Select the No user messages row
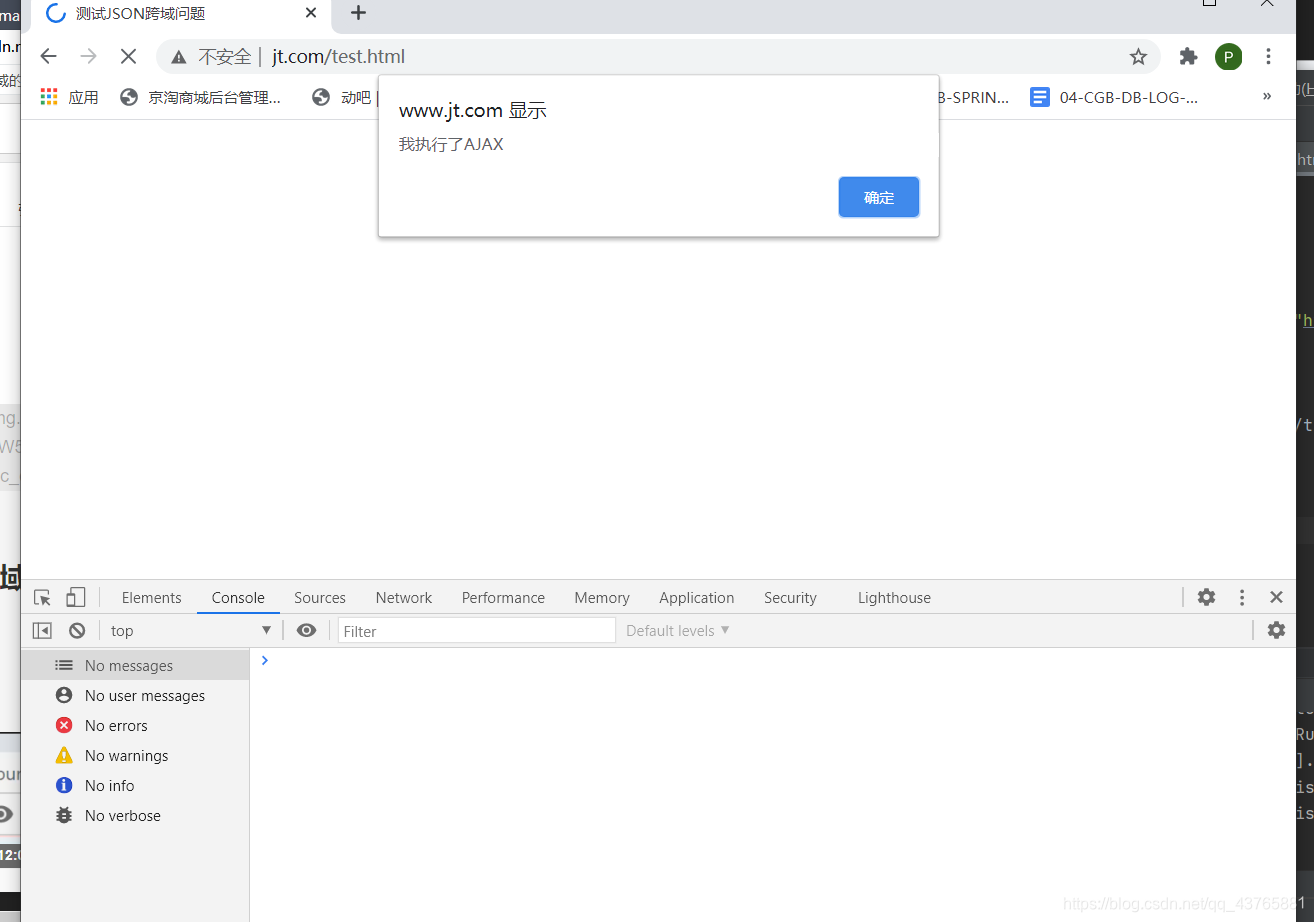Image resolution: width=1314 pixels, height=922 pixels. pos(135,696)
